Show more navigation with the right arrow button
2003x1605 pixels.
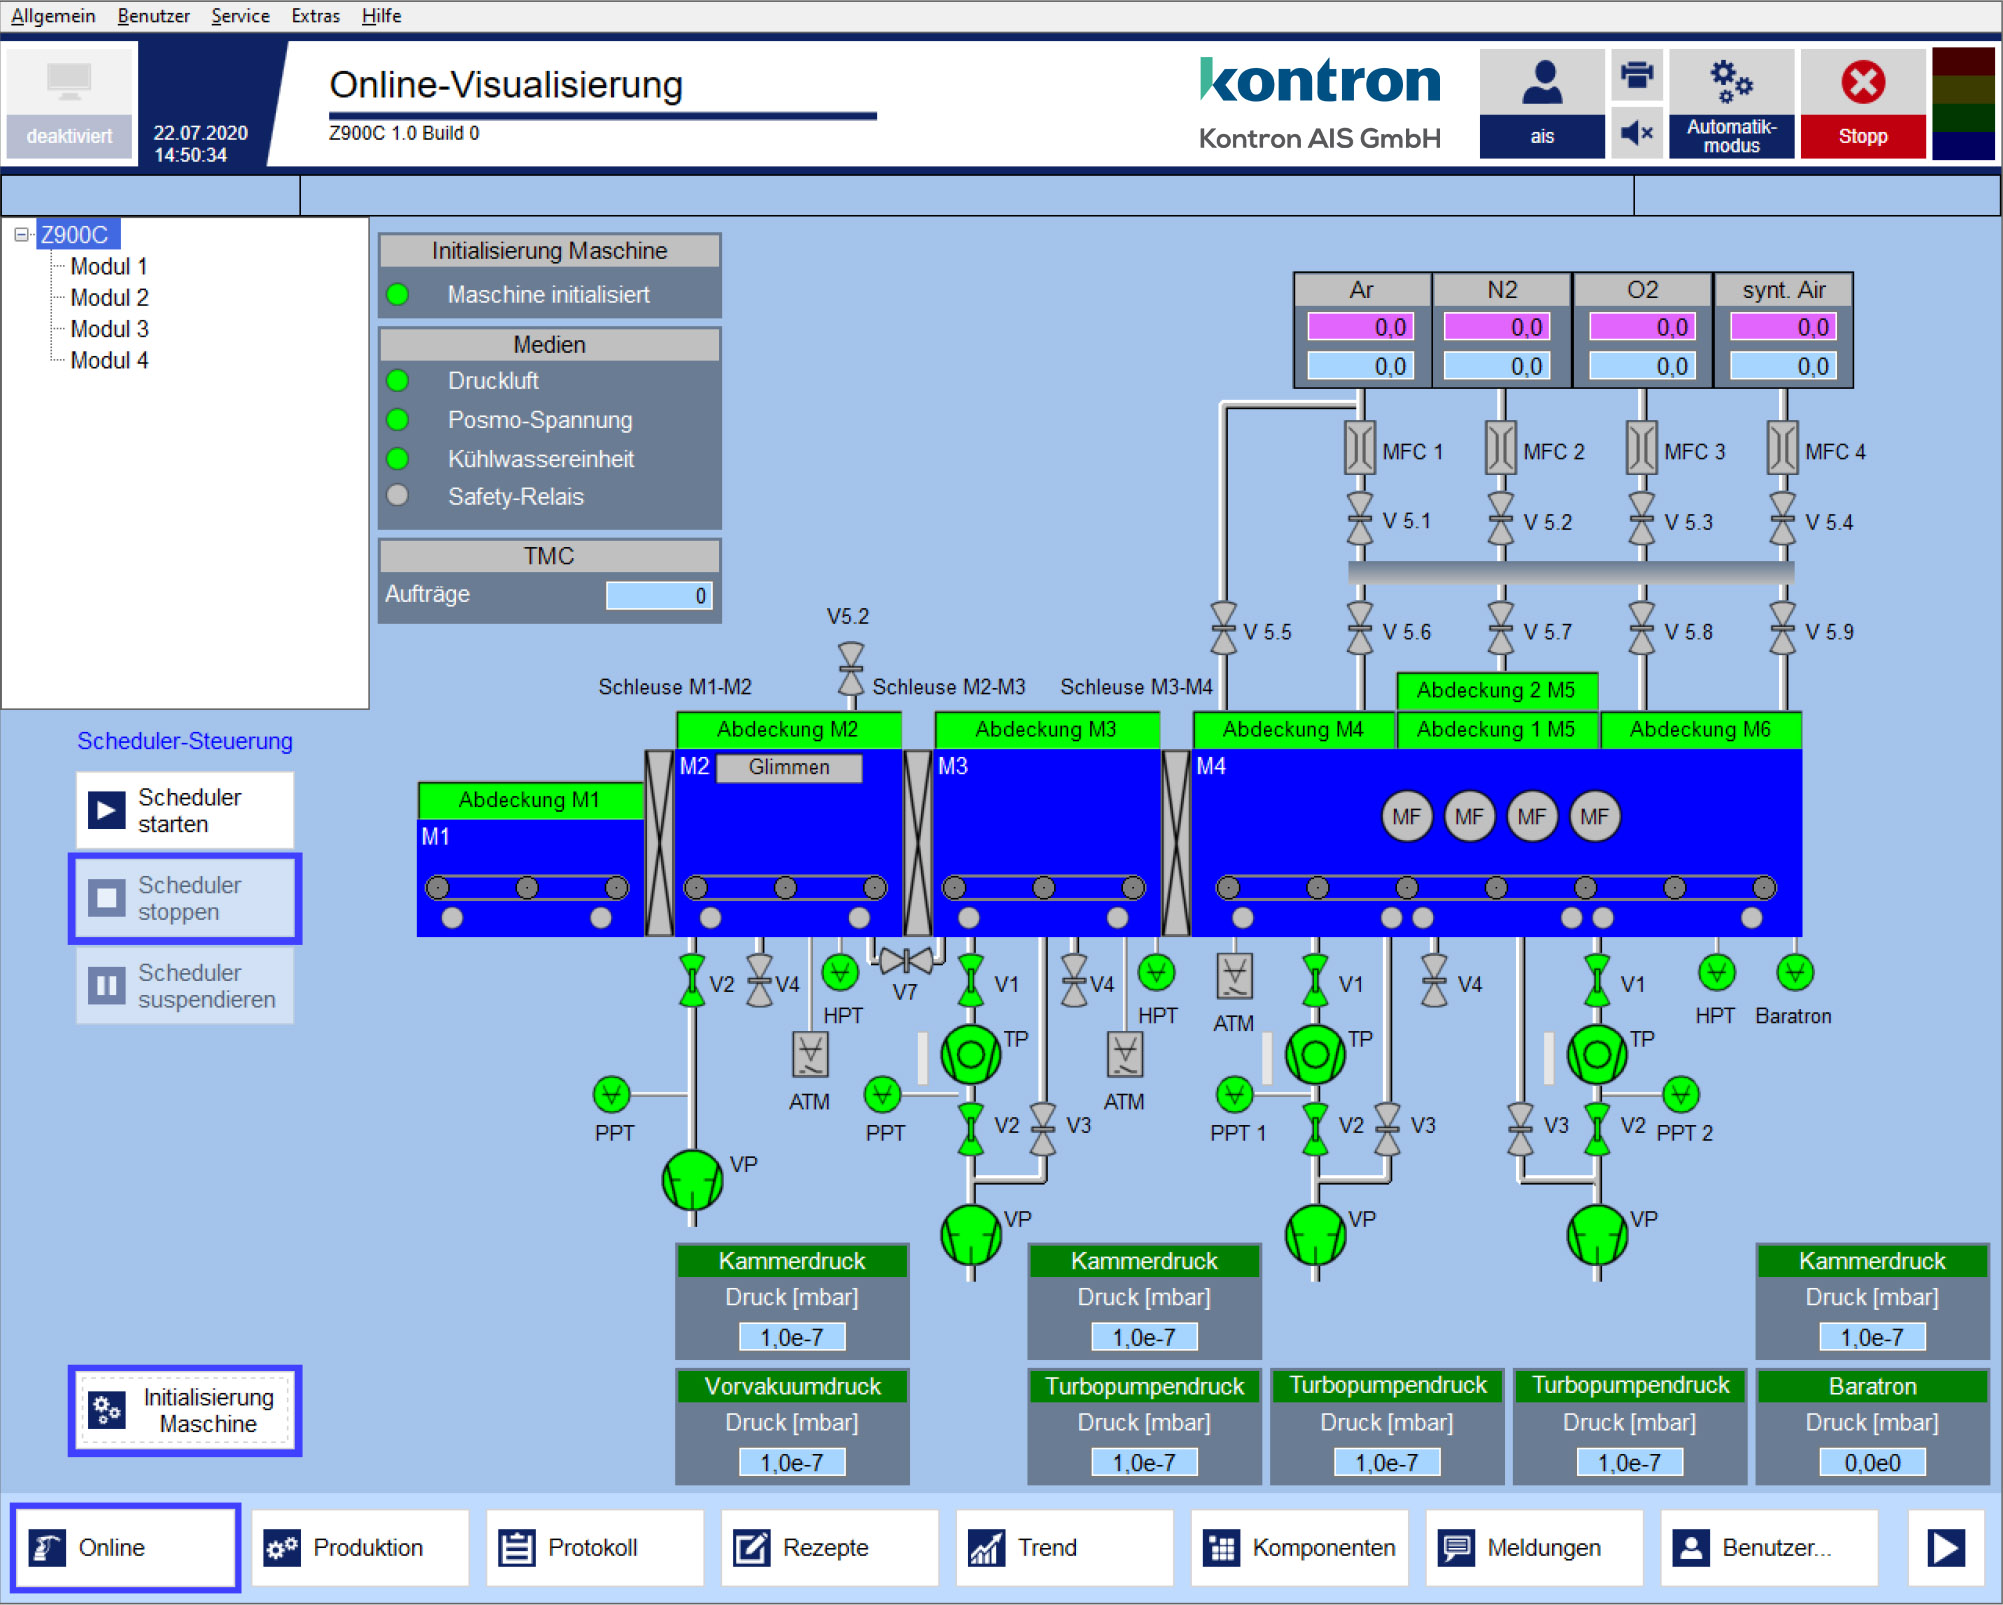pyautogui.click(x=1945, y=1547)
